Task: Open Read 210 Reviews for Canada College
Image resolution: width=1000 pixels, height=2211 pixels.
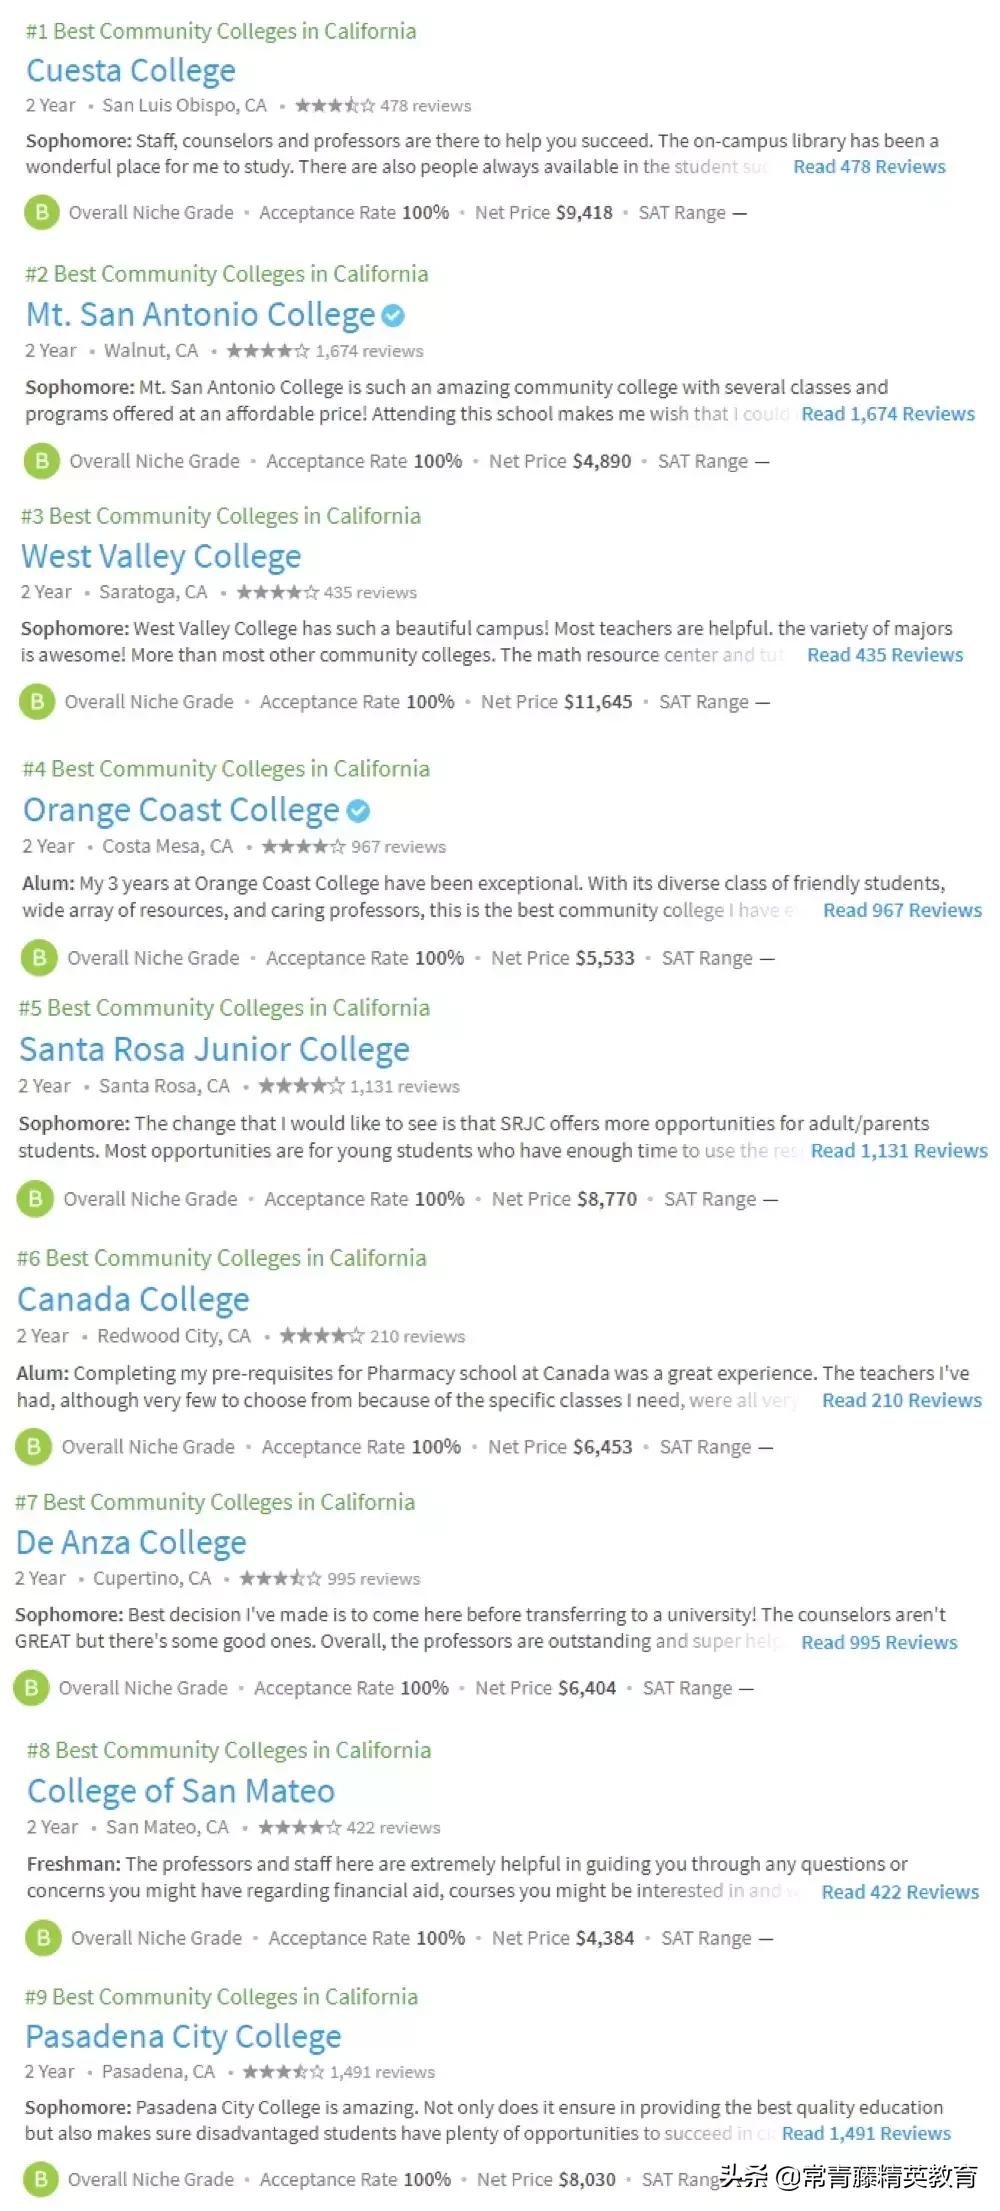Action: click(x=901, y=1400)
